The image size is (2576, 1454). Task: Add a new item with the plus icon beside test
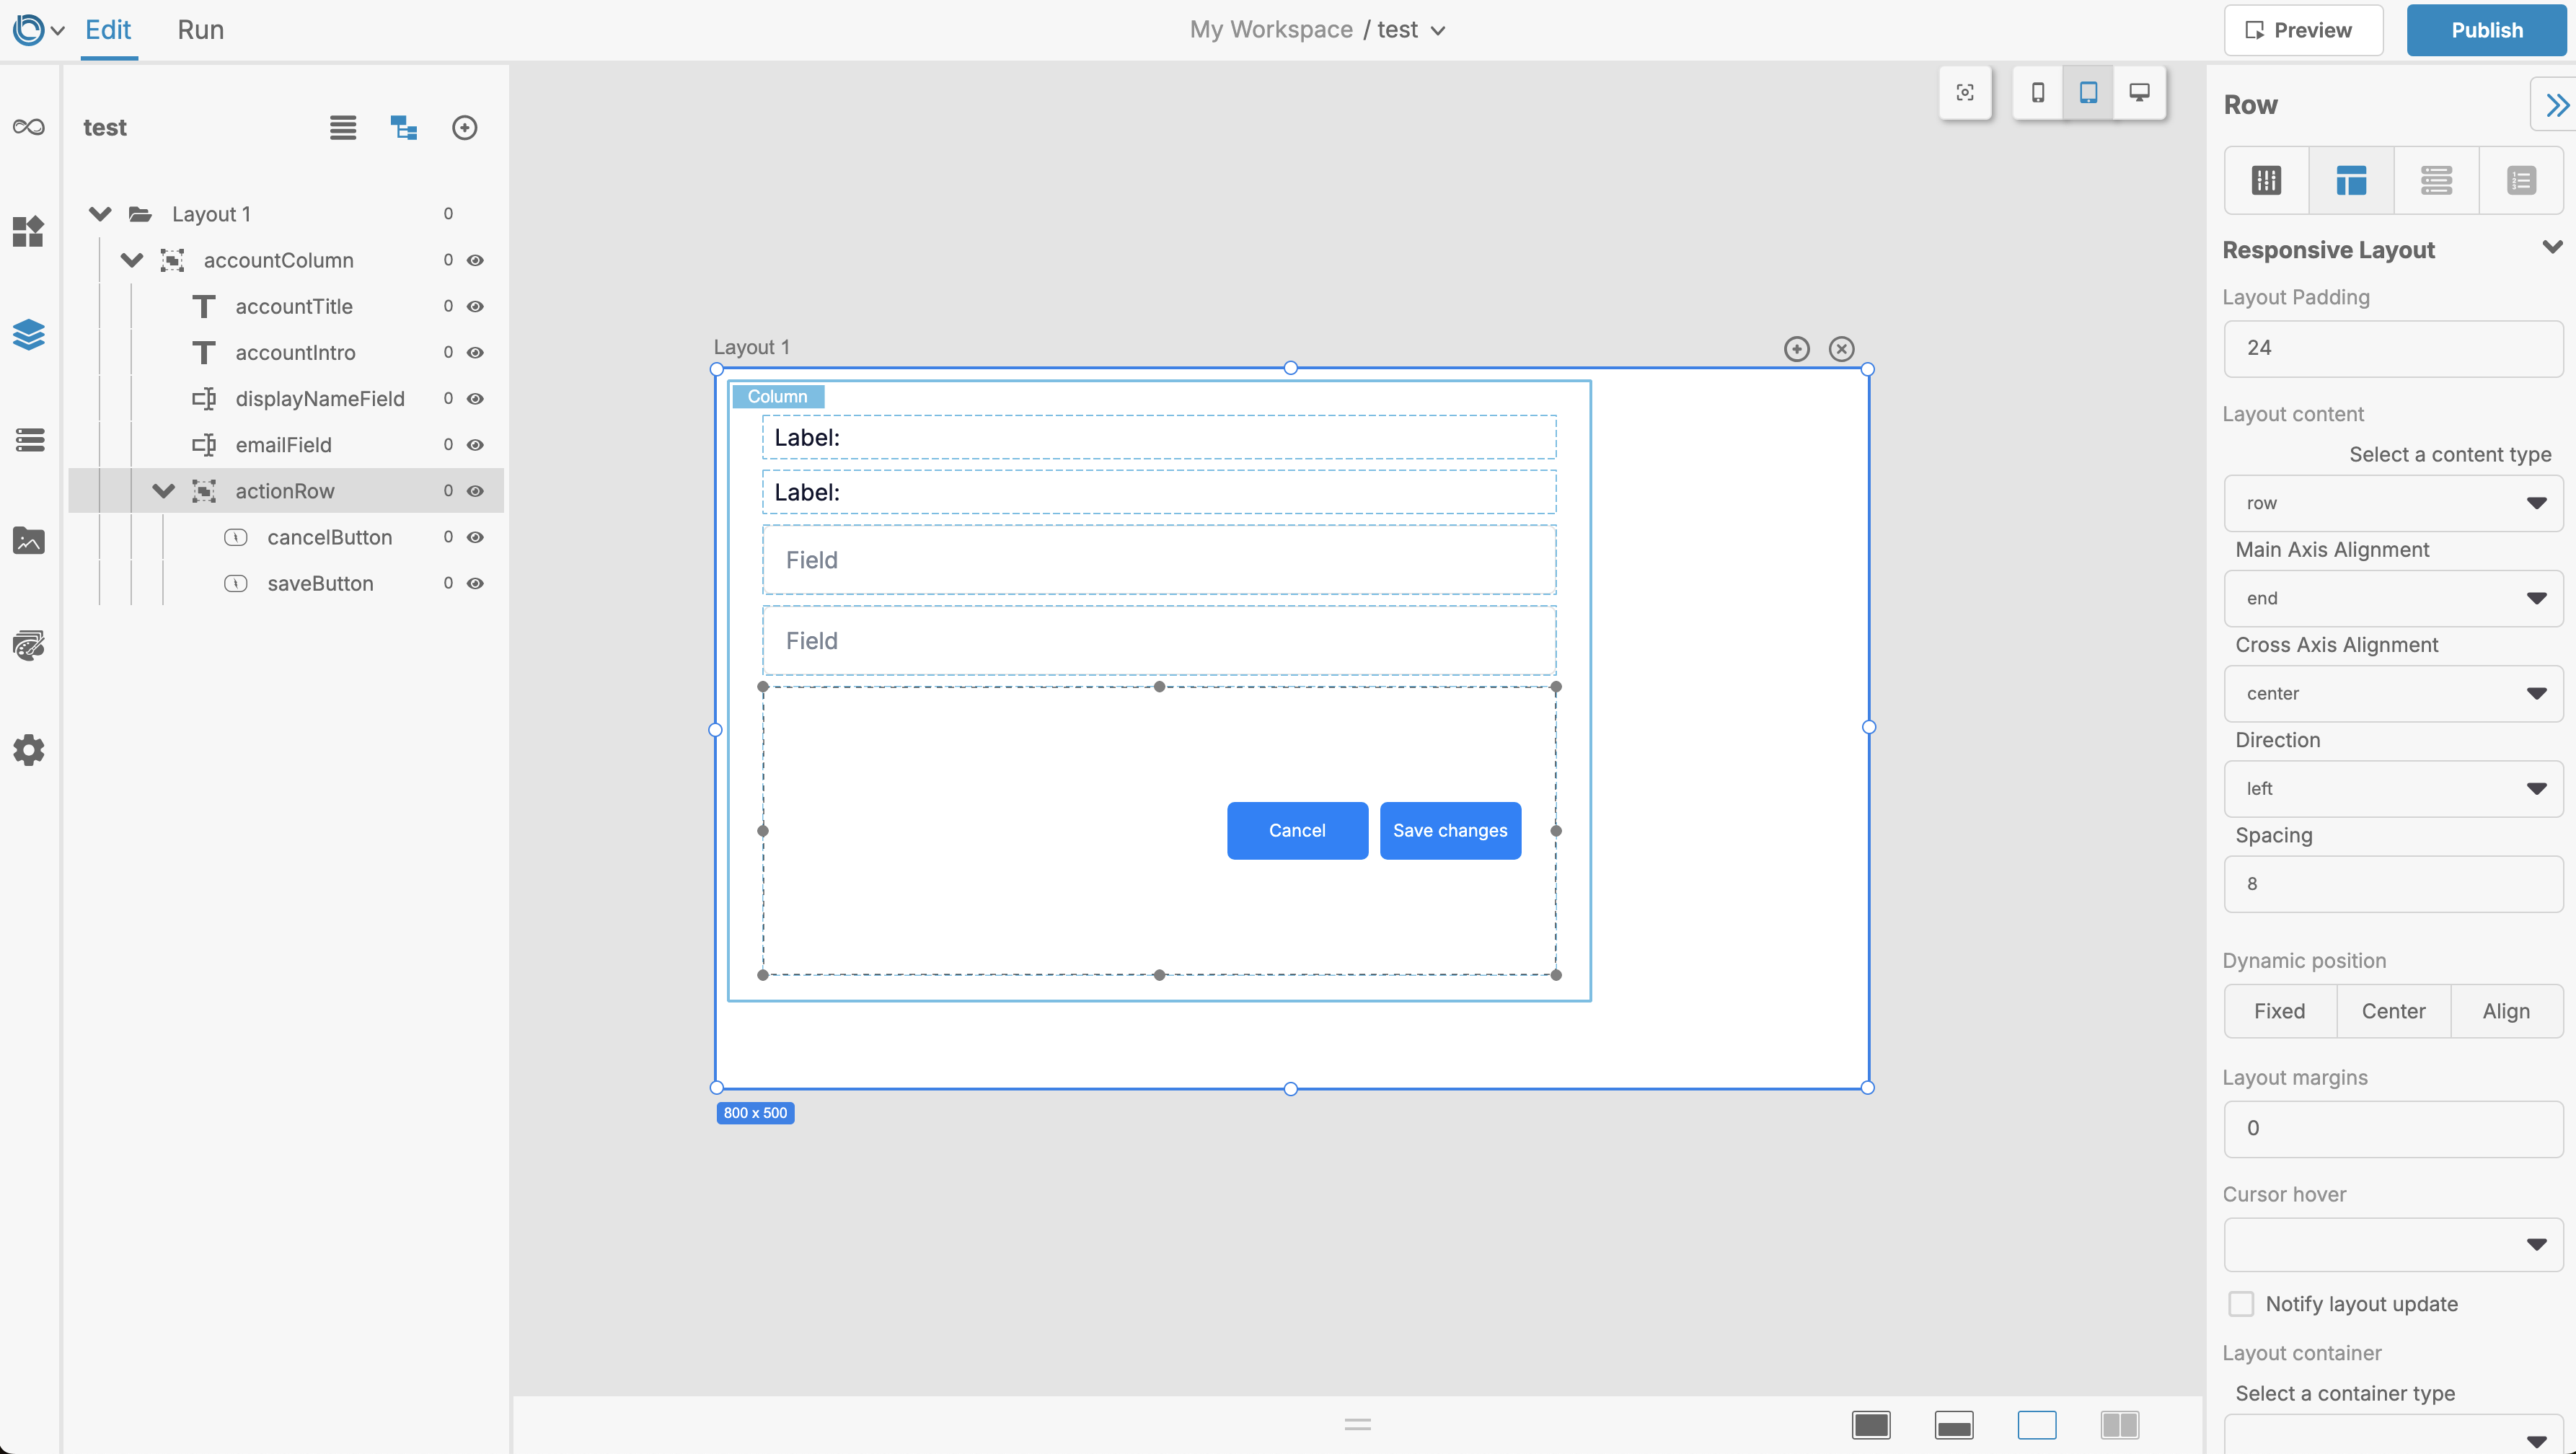[x=465, y=127]
